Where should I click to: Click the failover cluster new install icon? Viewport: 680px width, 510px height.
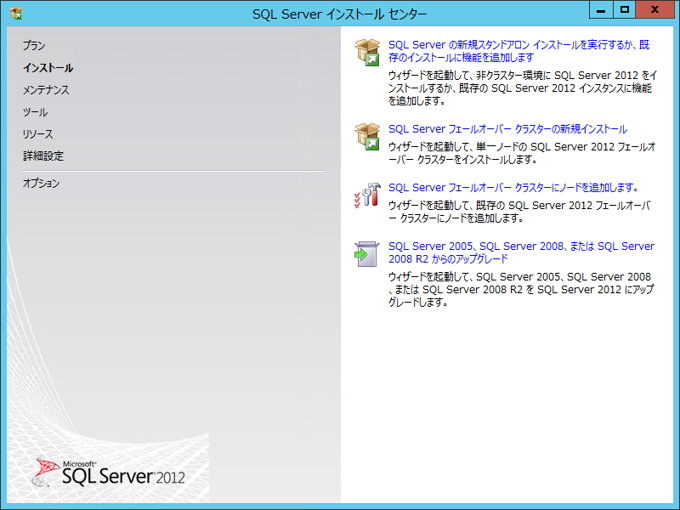pos(367,136)
